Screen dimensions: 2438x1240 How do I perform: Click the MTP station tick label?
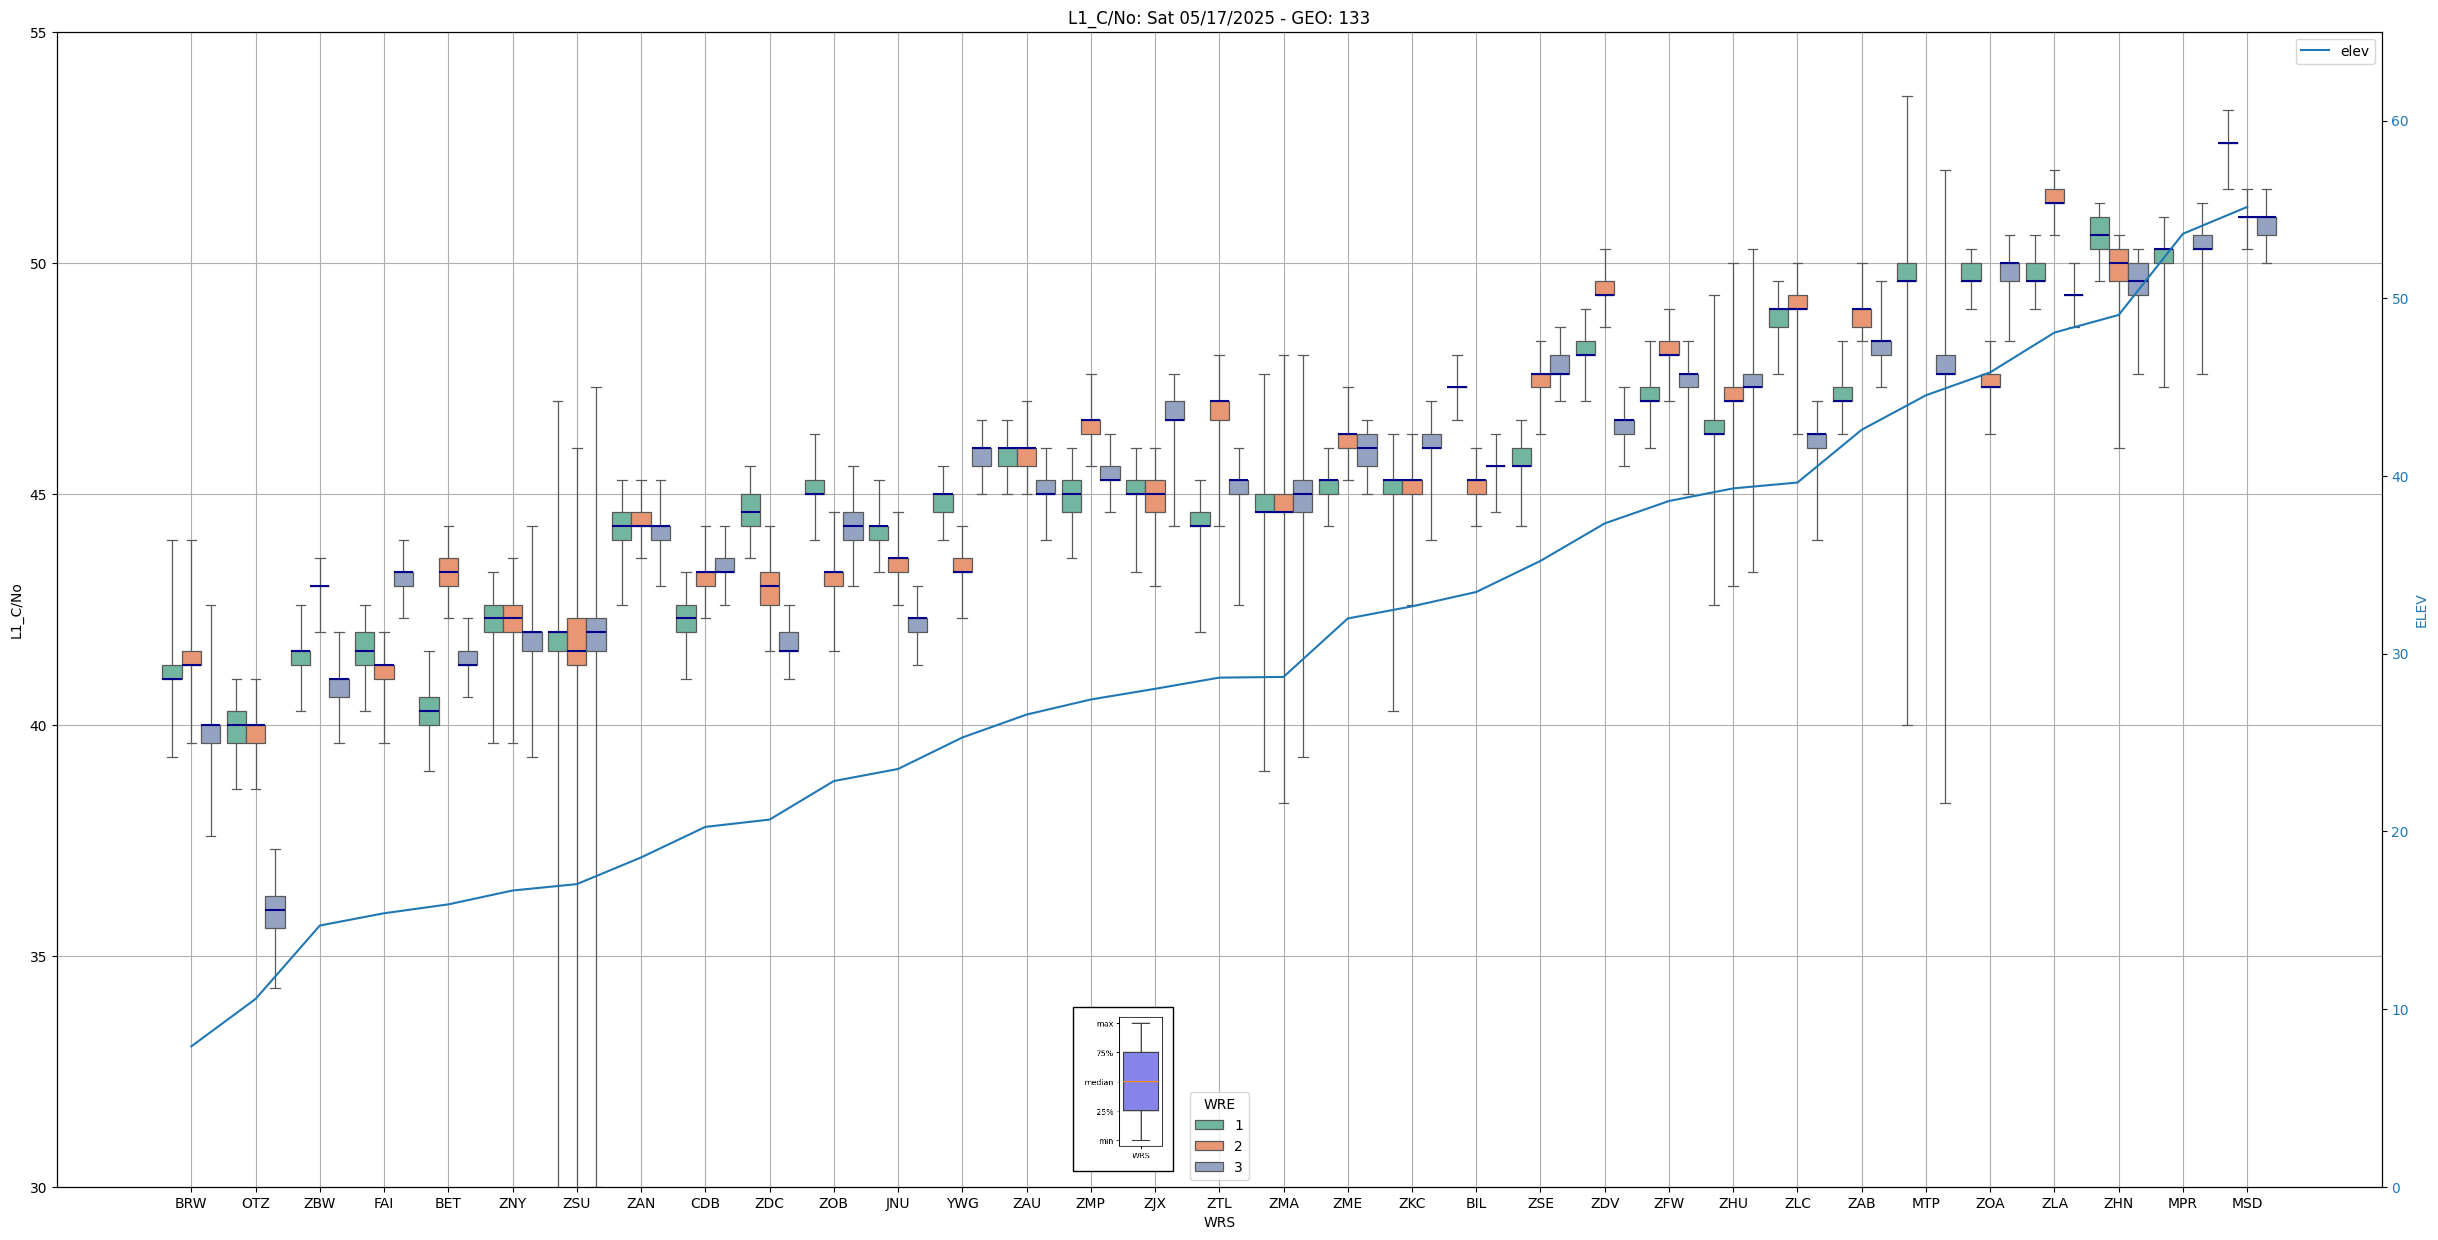pyautogui.click(x=1925, y=1203)
